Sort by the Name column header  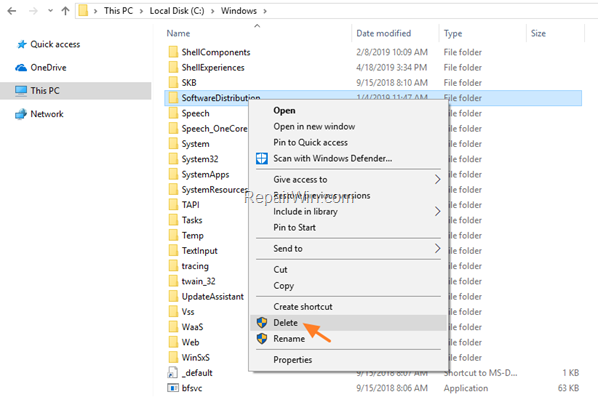pyautogui.click(x=178, y=34)
